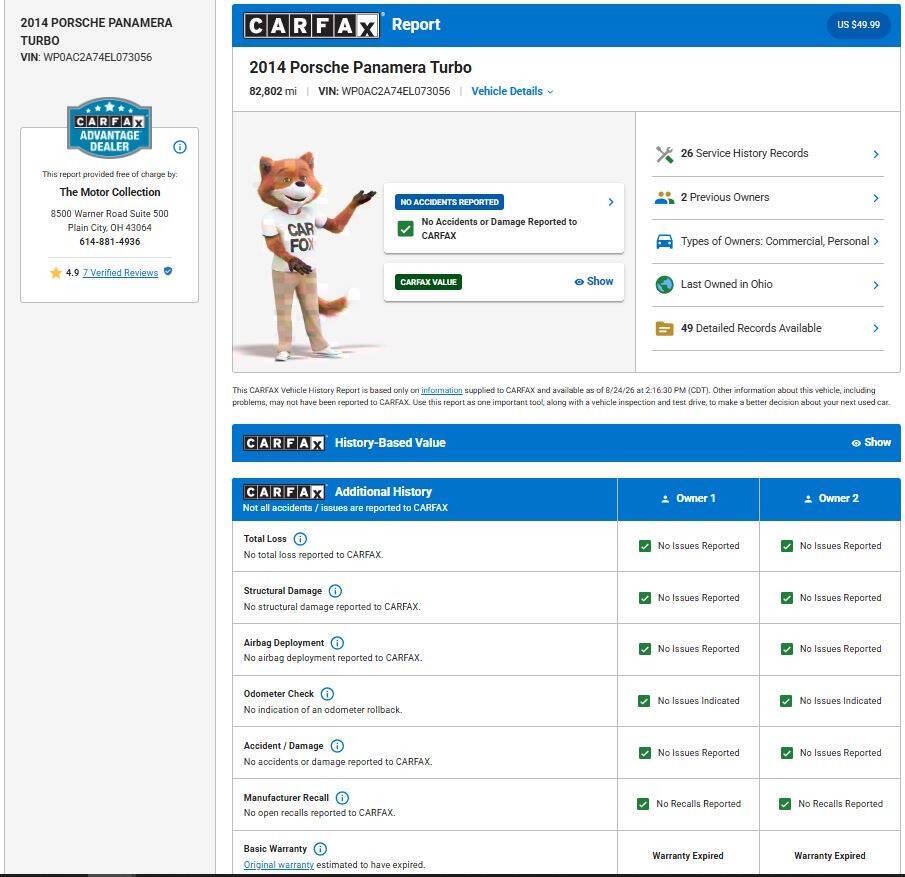905x877 pixels.
Task: Click the green checkmark for No Accidents Reported
Action: [x=405, y=229]
